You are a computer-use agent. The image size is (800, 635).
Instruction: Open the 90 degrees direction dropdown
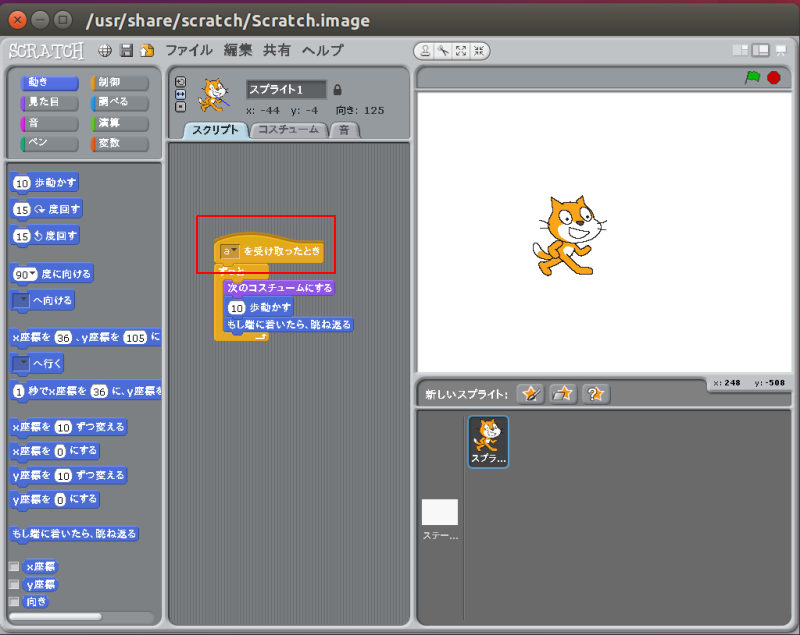pos(33,274)
